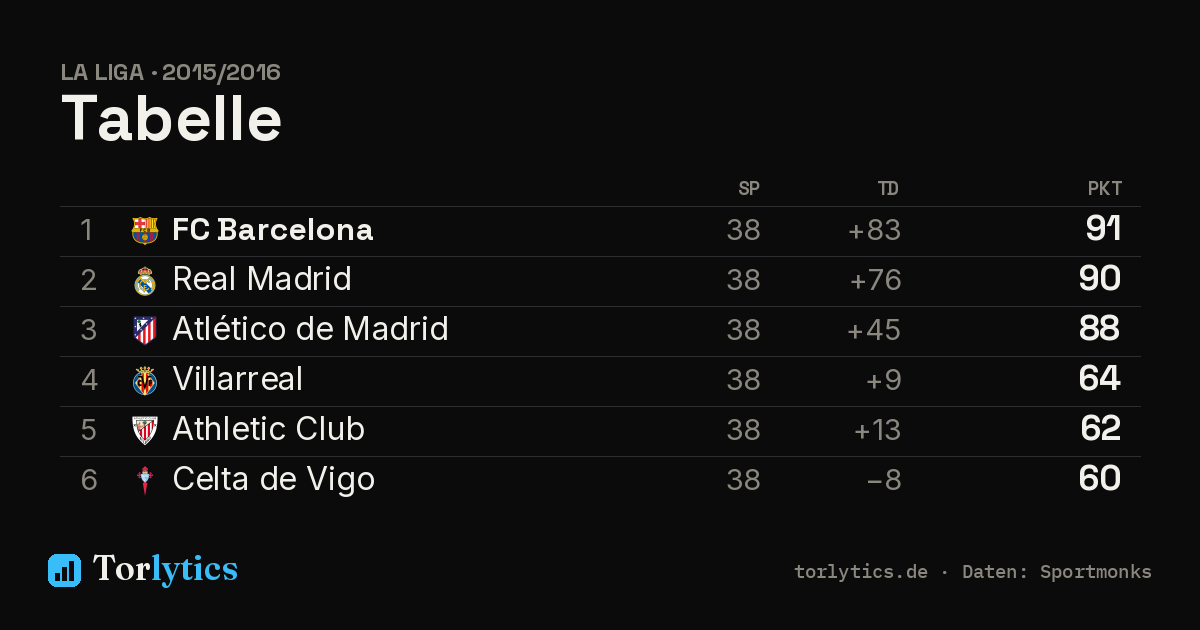Click the Real Madrid crest icon
The width and height of the screenshot is (1200, 630).
click(145, 281)
